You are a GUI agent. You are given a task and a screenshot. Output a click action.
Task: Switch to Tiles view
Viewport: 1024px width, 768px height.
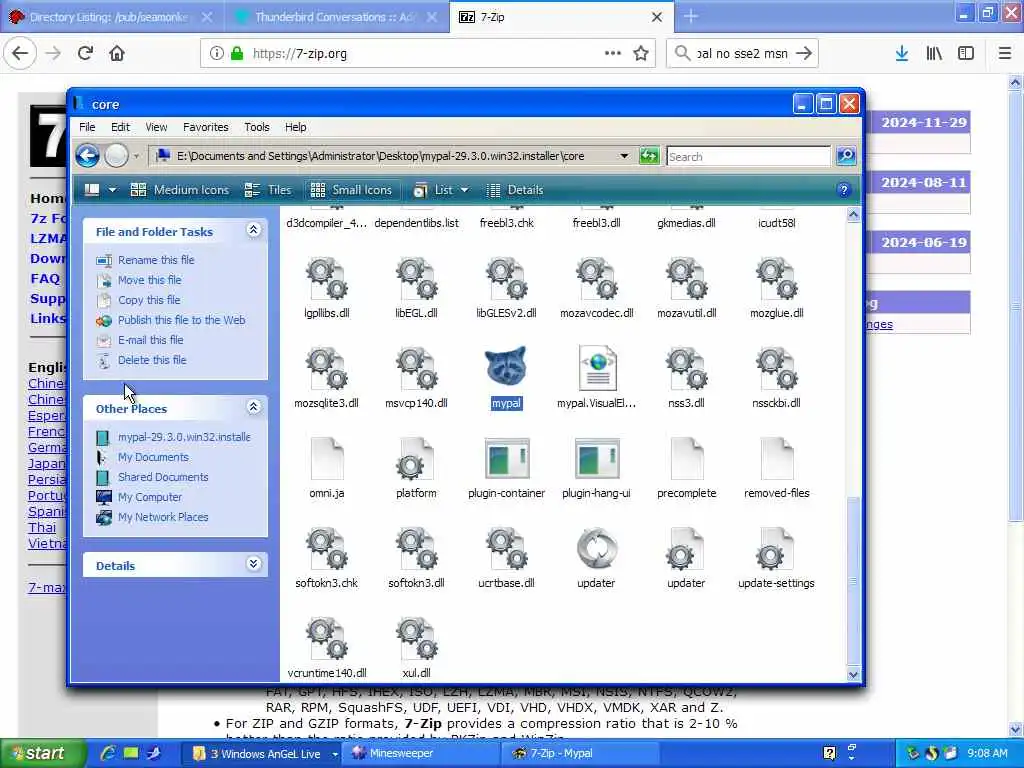click(x=268, y=190)
